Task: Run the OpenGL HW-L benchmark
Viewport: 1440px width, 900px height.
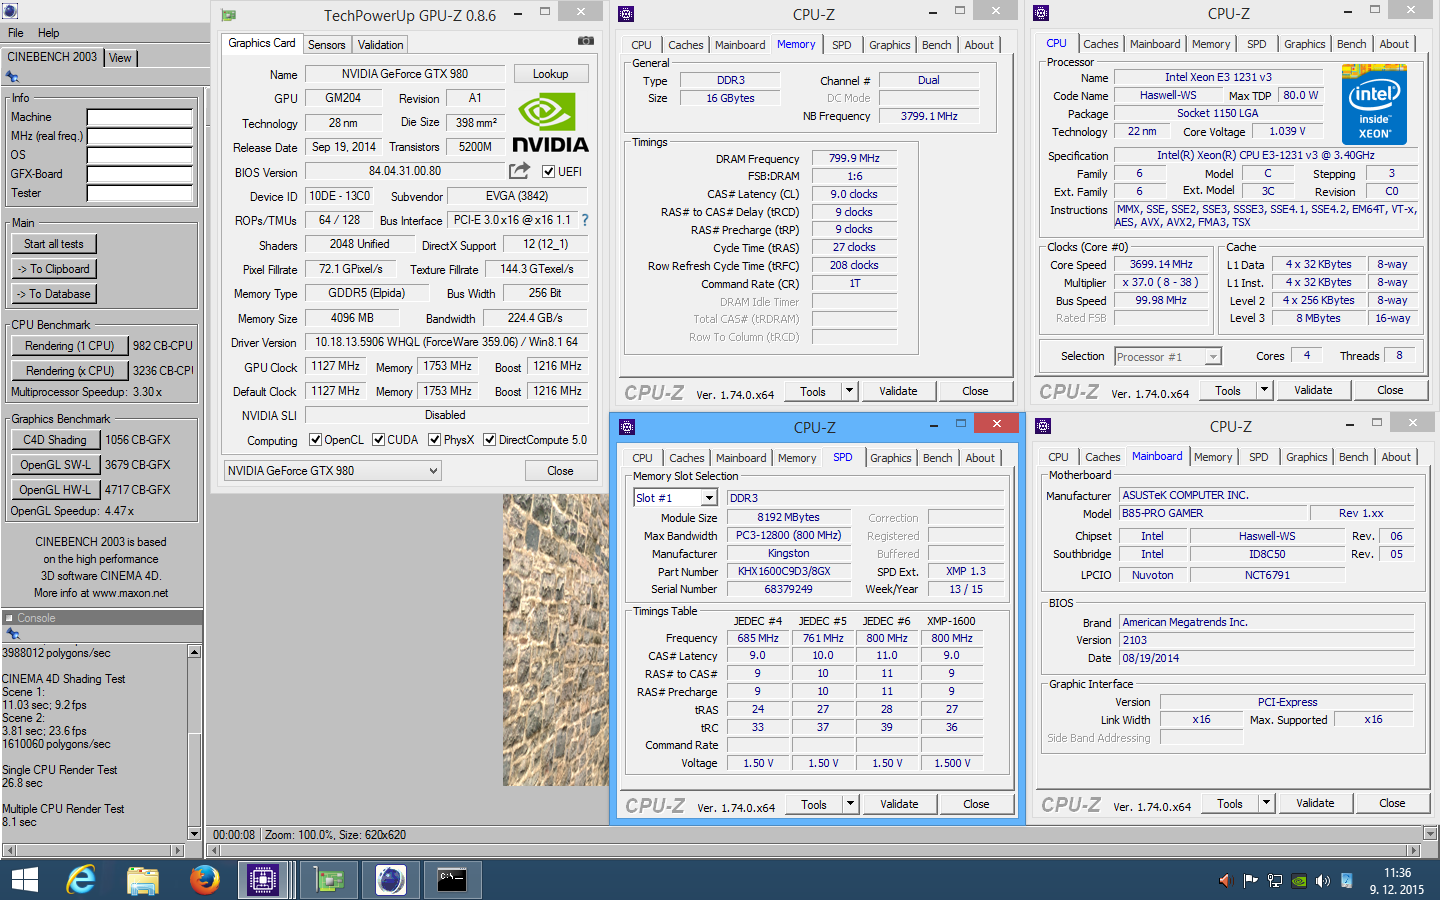Action: pos(55,490)
